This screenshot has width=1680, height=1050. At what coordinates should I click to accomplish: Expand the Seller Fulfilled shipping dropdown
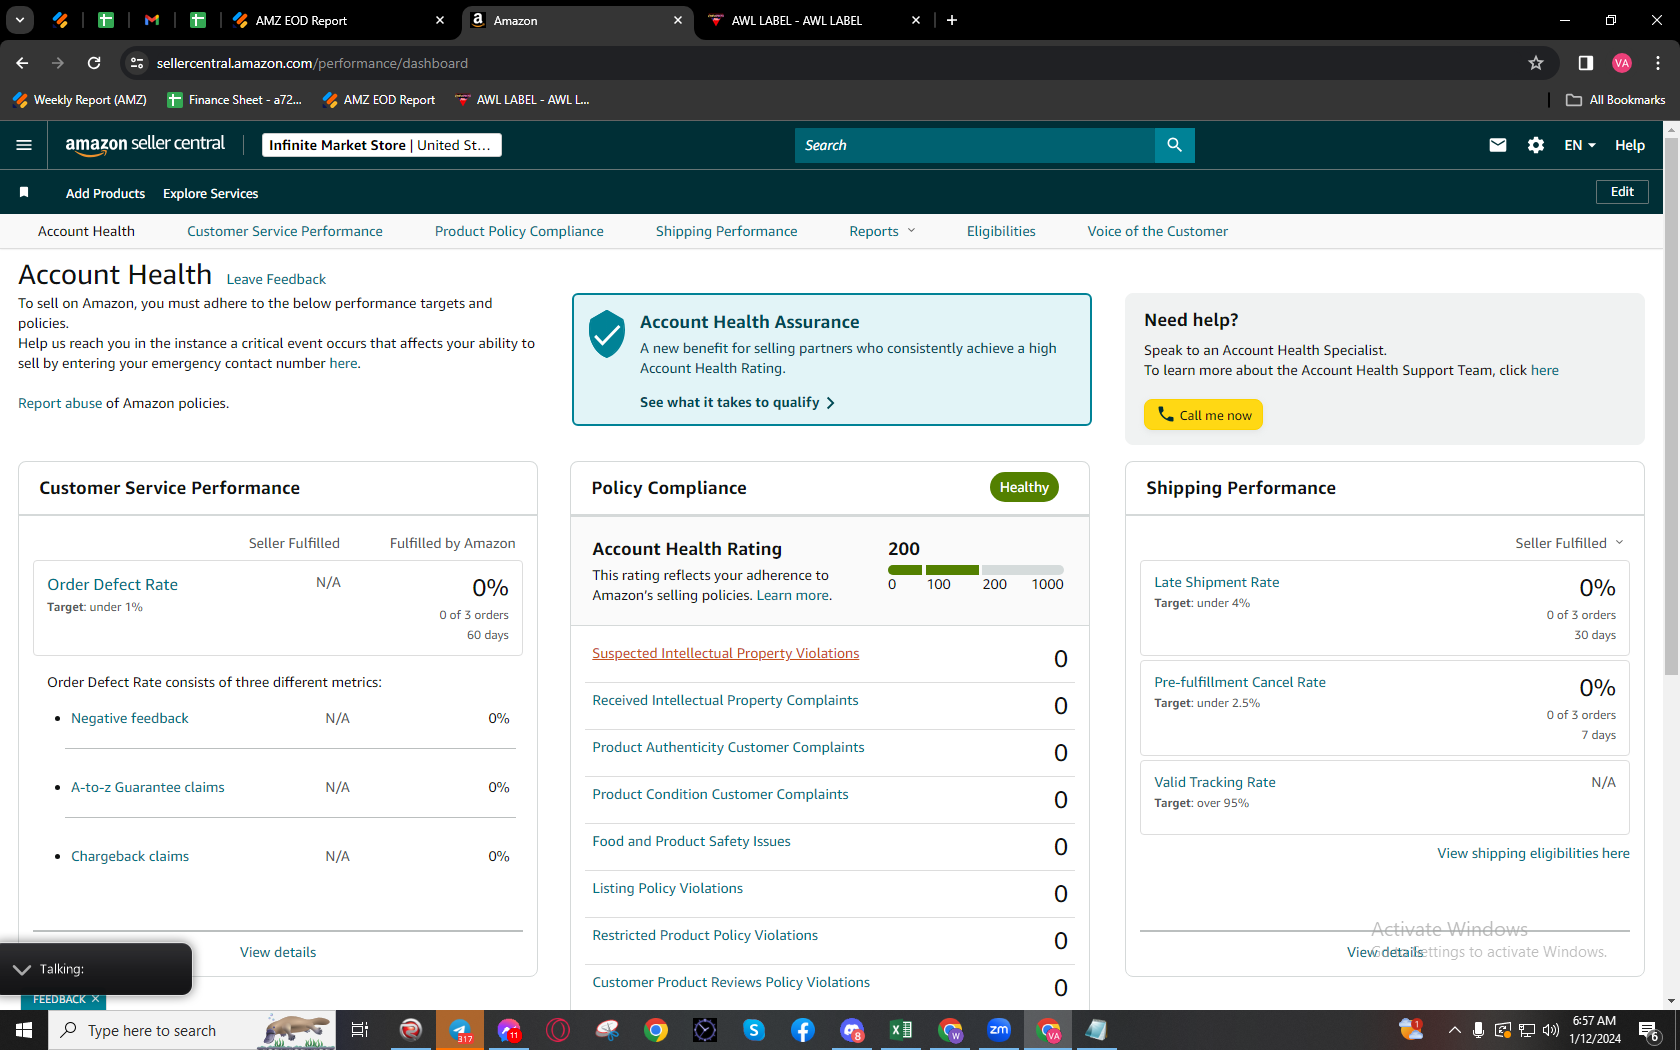pos(1569,543)
